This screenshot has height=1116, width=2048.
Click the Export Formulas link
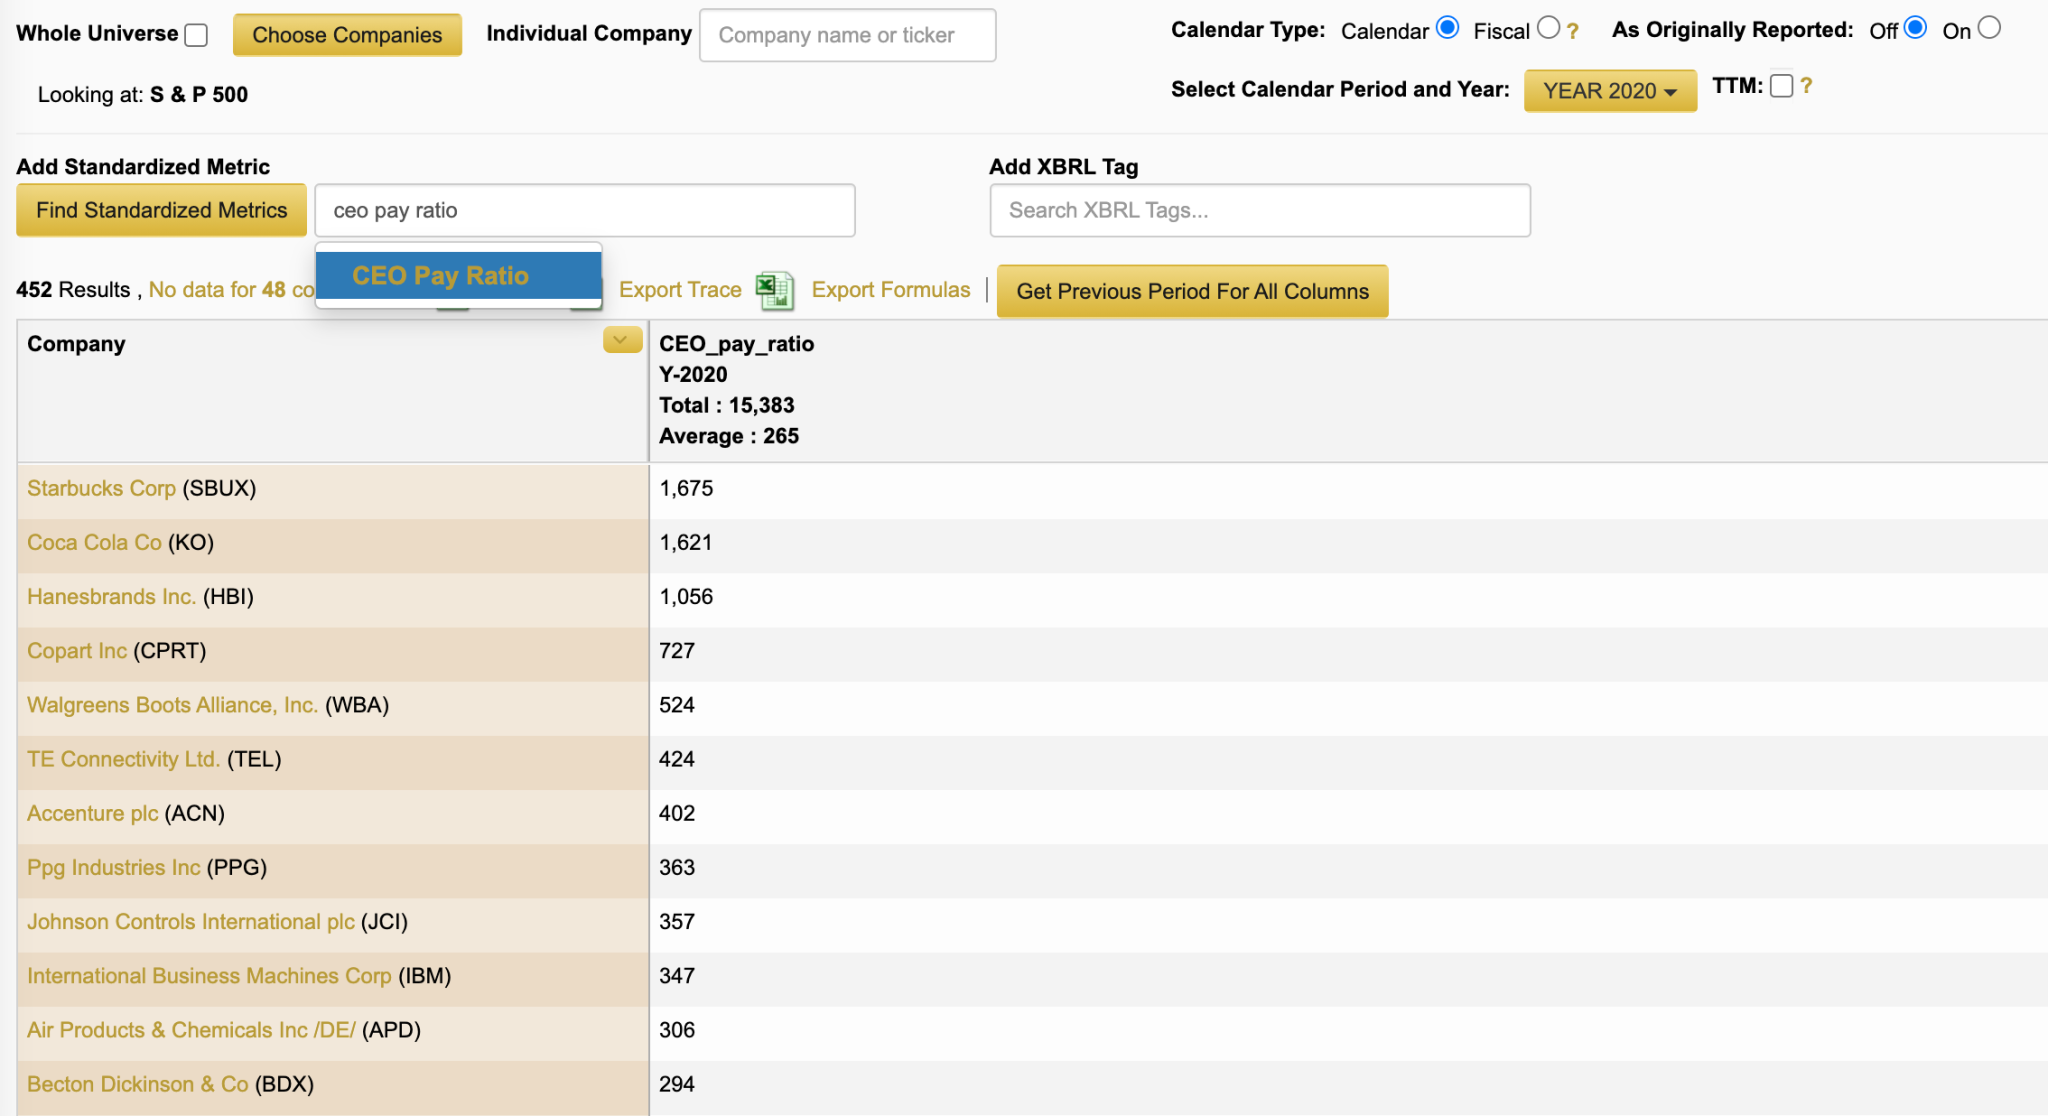[x=890, y=290]
